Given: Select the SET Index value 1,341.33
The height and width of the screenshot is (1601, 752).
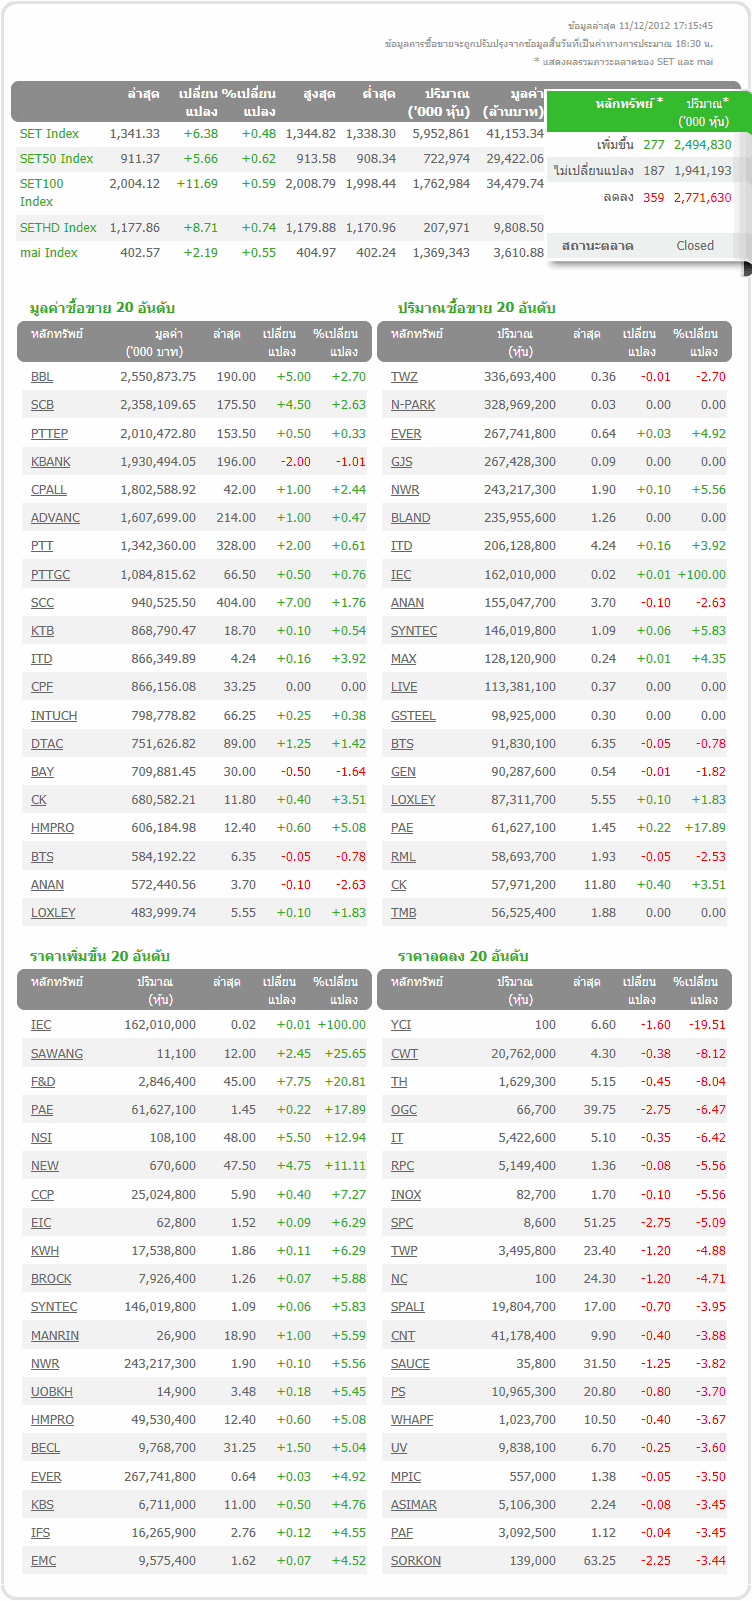Looking at the screenshot, I should tap(135, 133).
